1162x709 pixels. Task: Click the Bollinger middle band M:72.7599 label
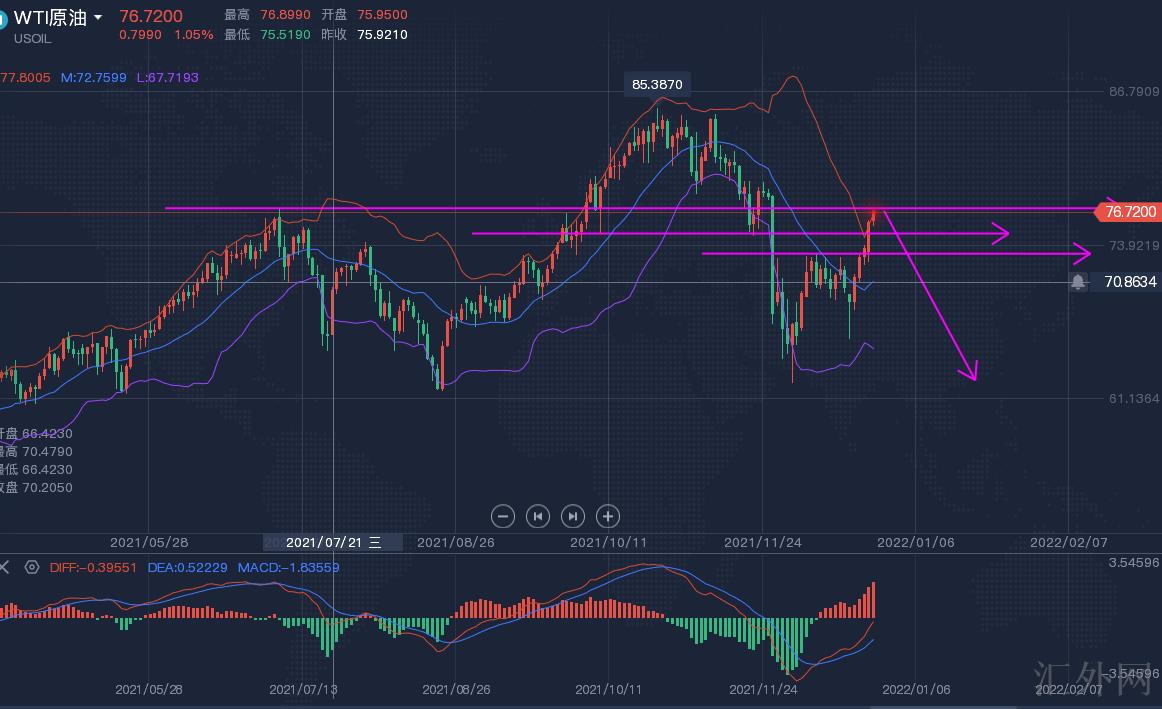coord(93,77)
